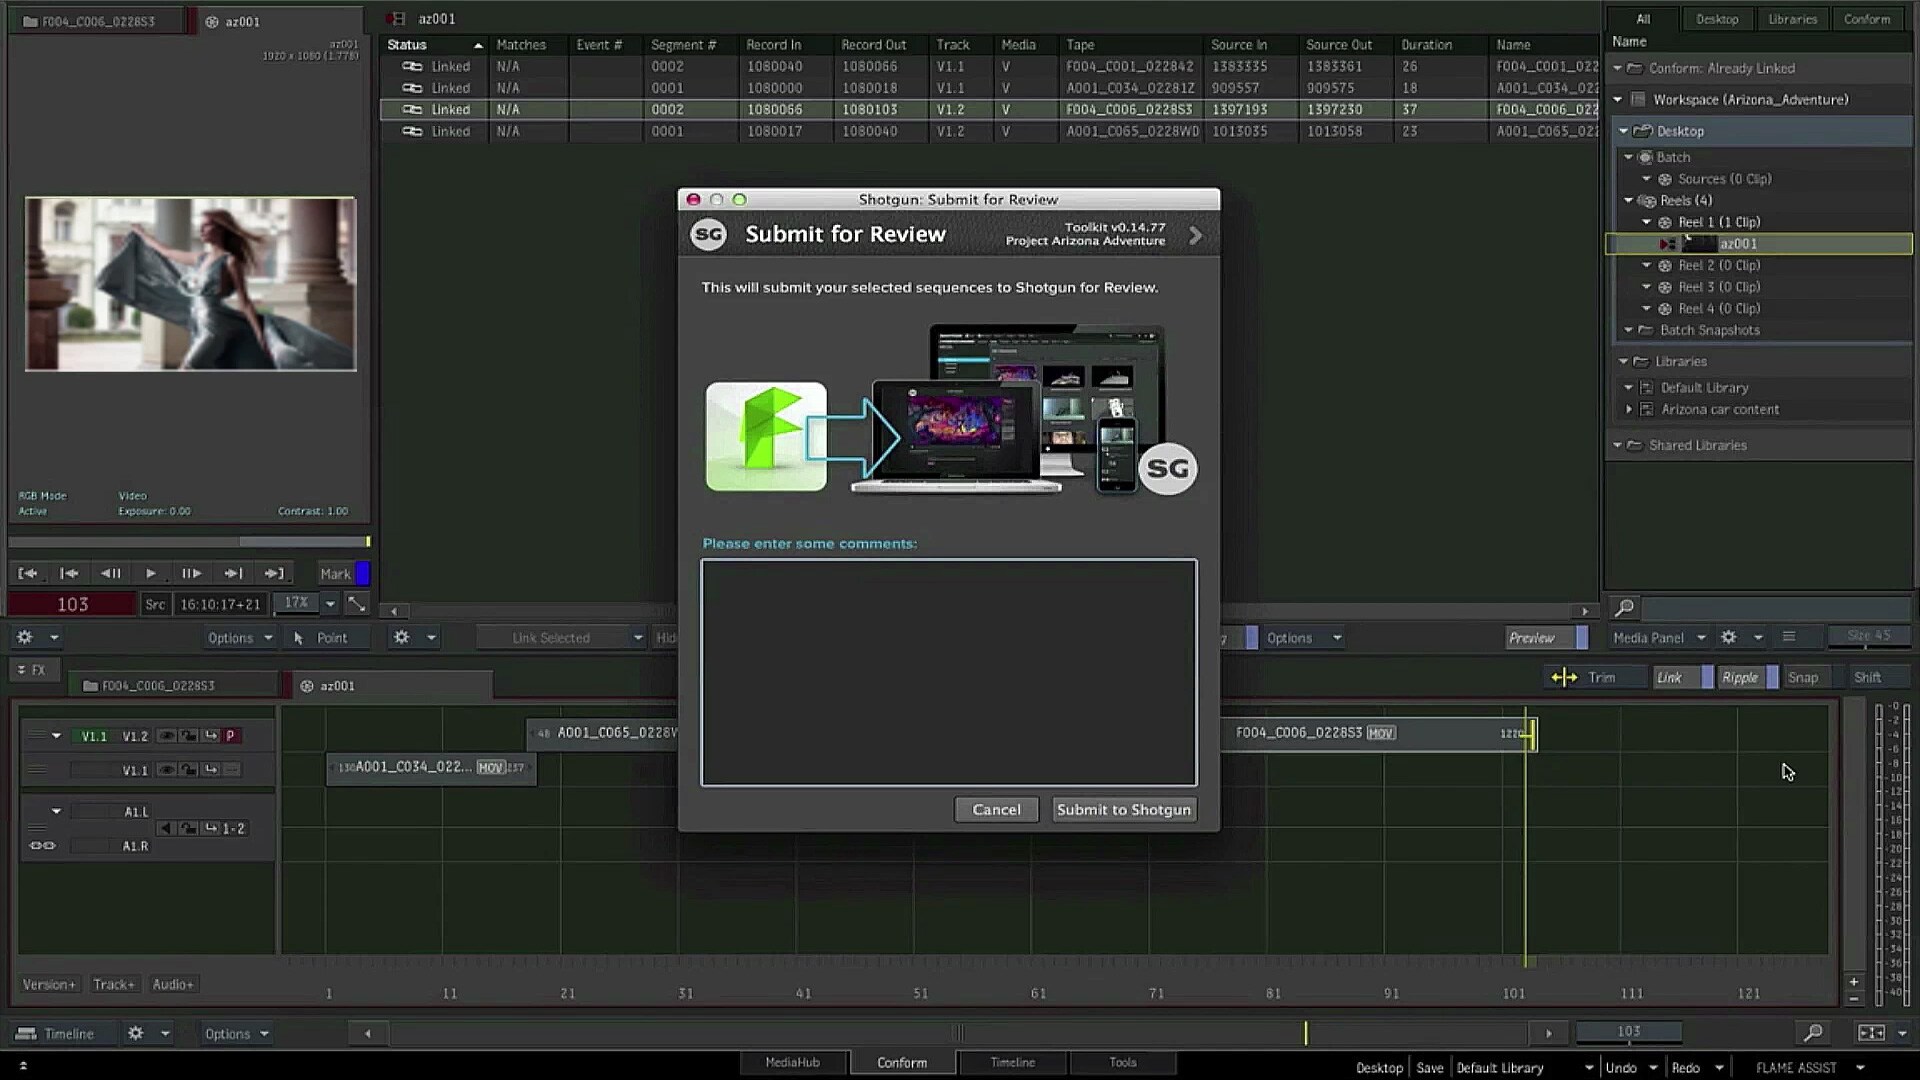
Task: Collapse the V1.1 V1.2 video track group
Action: click(x=56, y=736)
